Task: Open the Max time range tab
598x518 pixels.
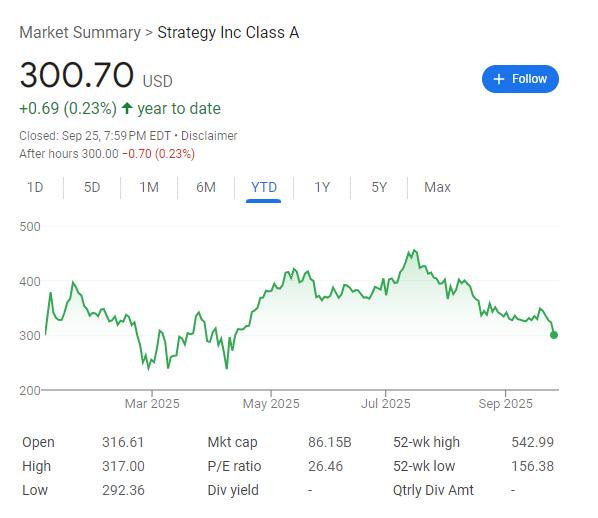Action: (x=437, y=187)
